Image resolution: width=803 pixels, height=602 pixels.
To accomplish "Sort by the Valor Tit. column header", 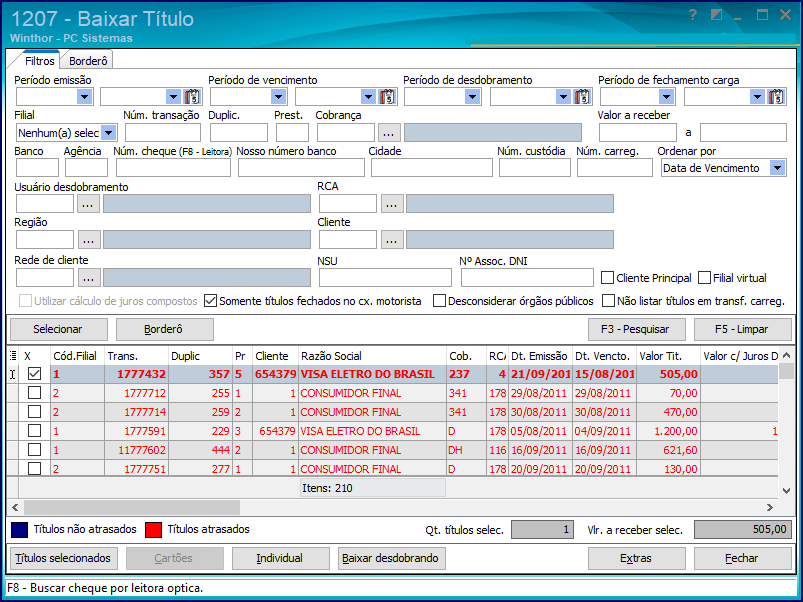I will click(x=668, y=356).
